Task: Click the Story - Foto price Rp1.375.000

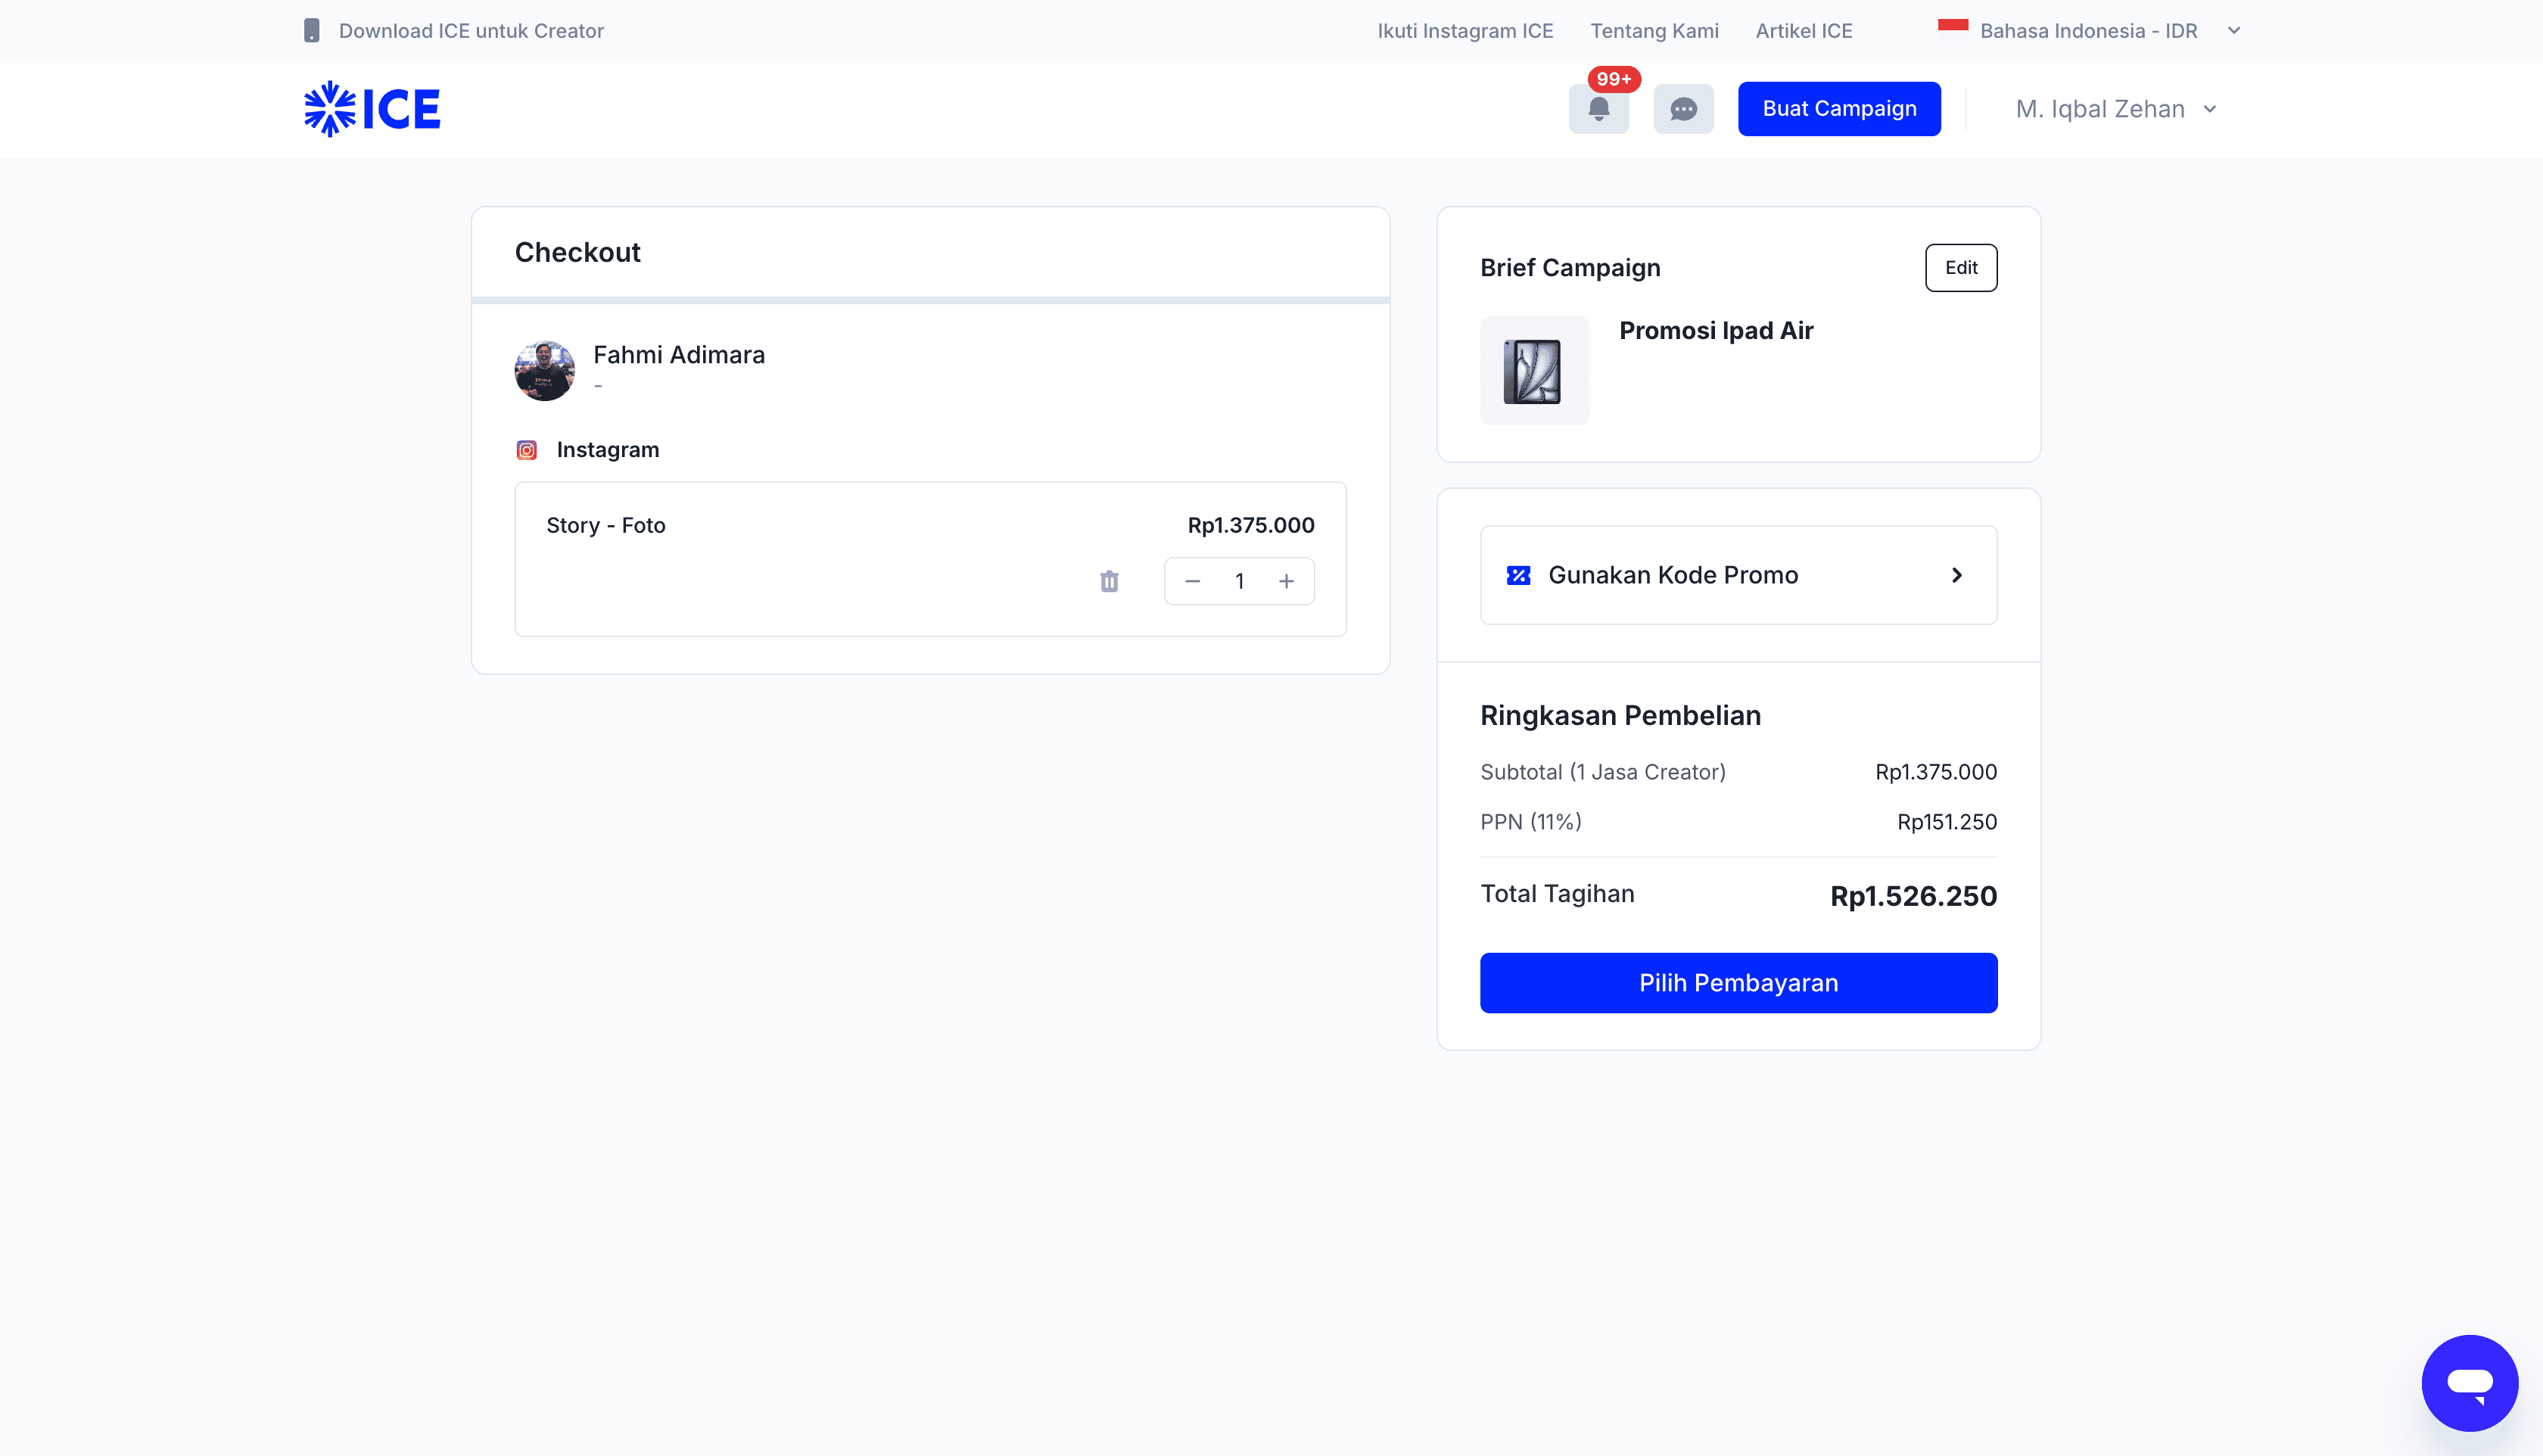Action: [x=1250, y=526]
